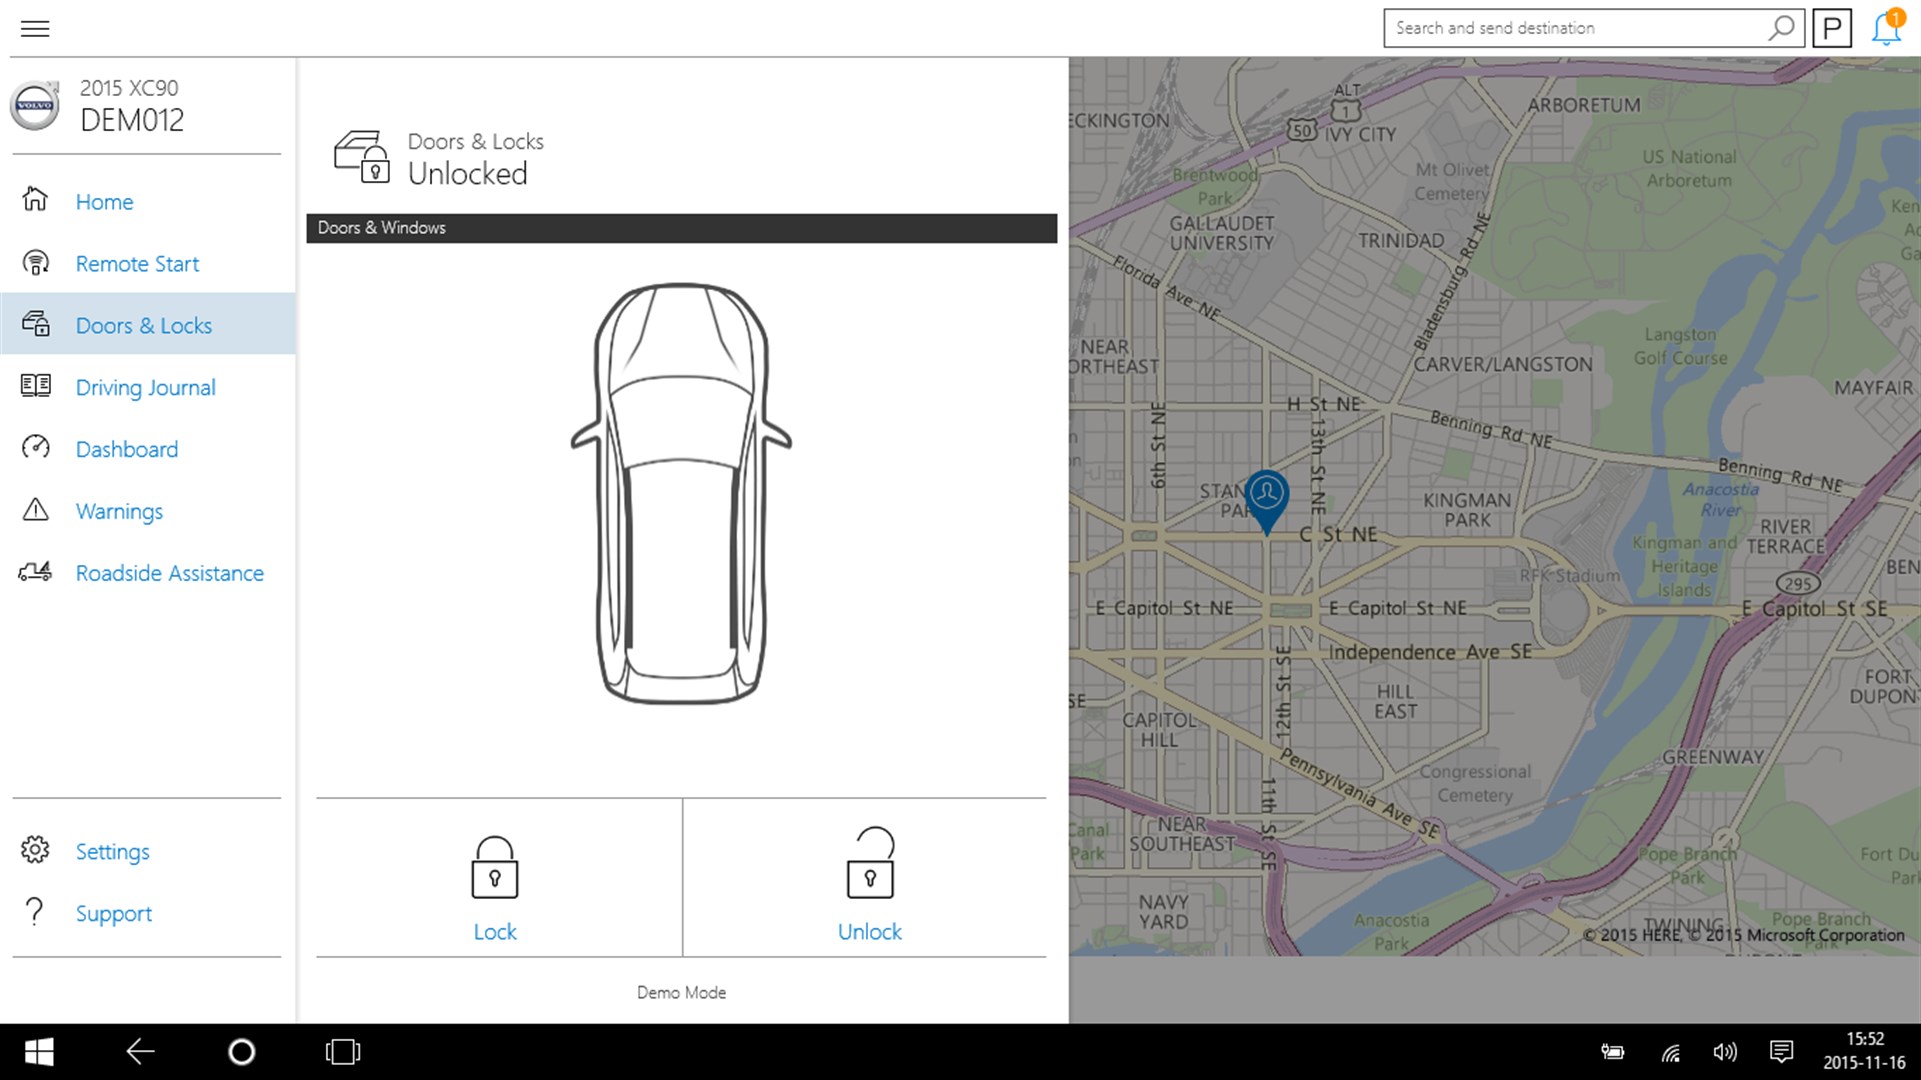Go to Driving Journal
Screen dimensions: 1921x1080
coord(145,388)
